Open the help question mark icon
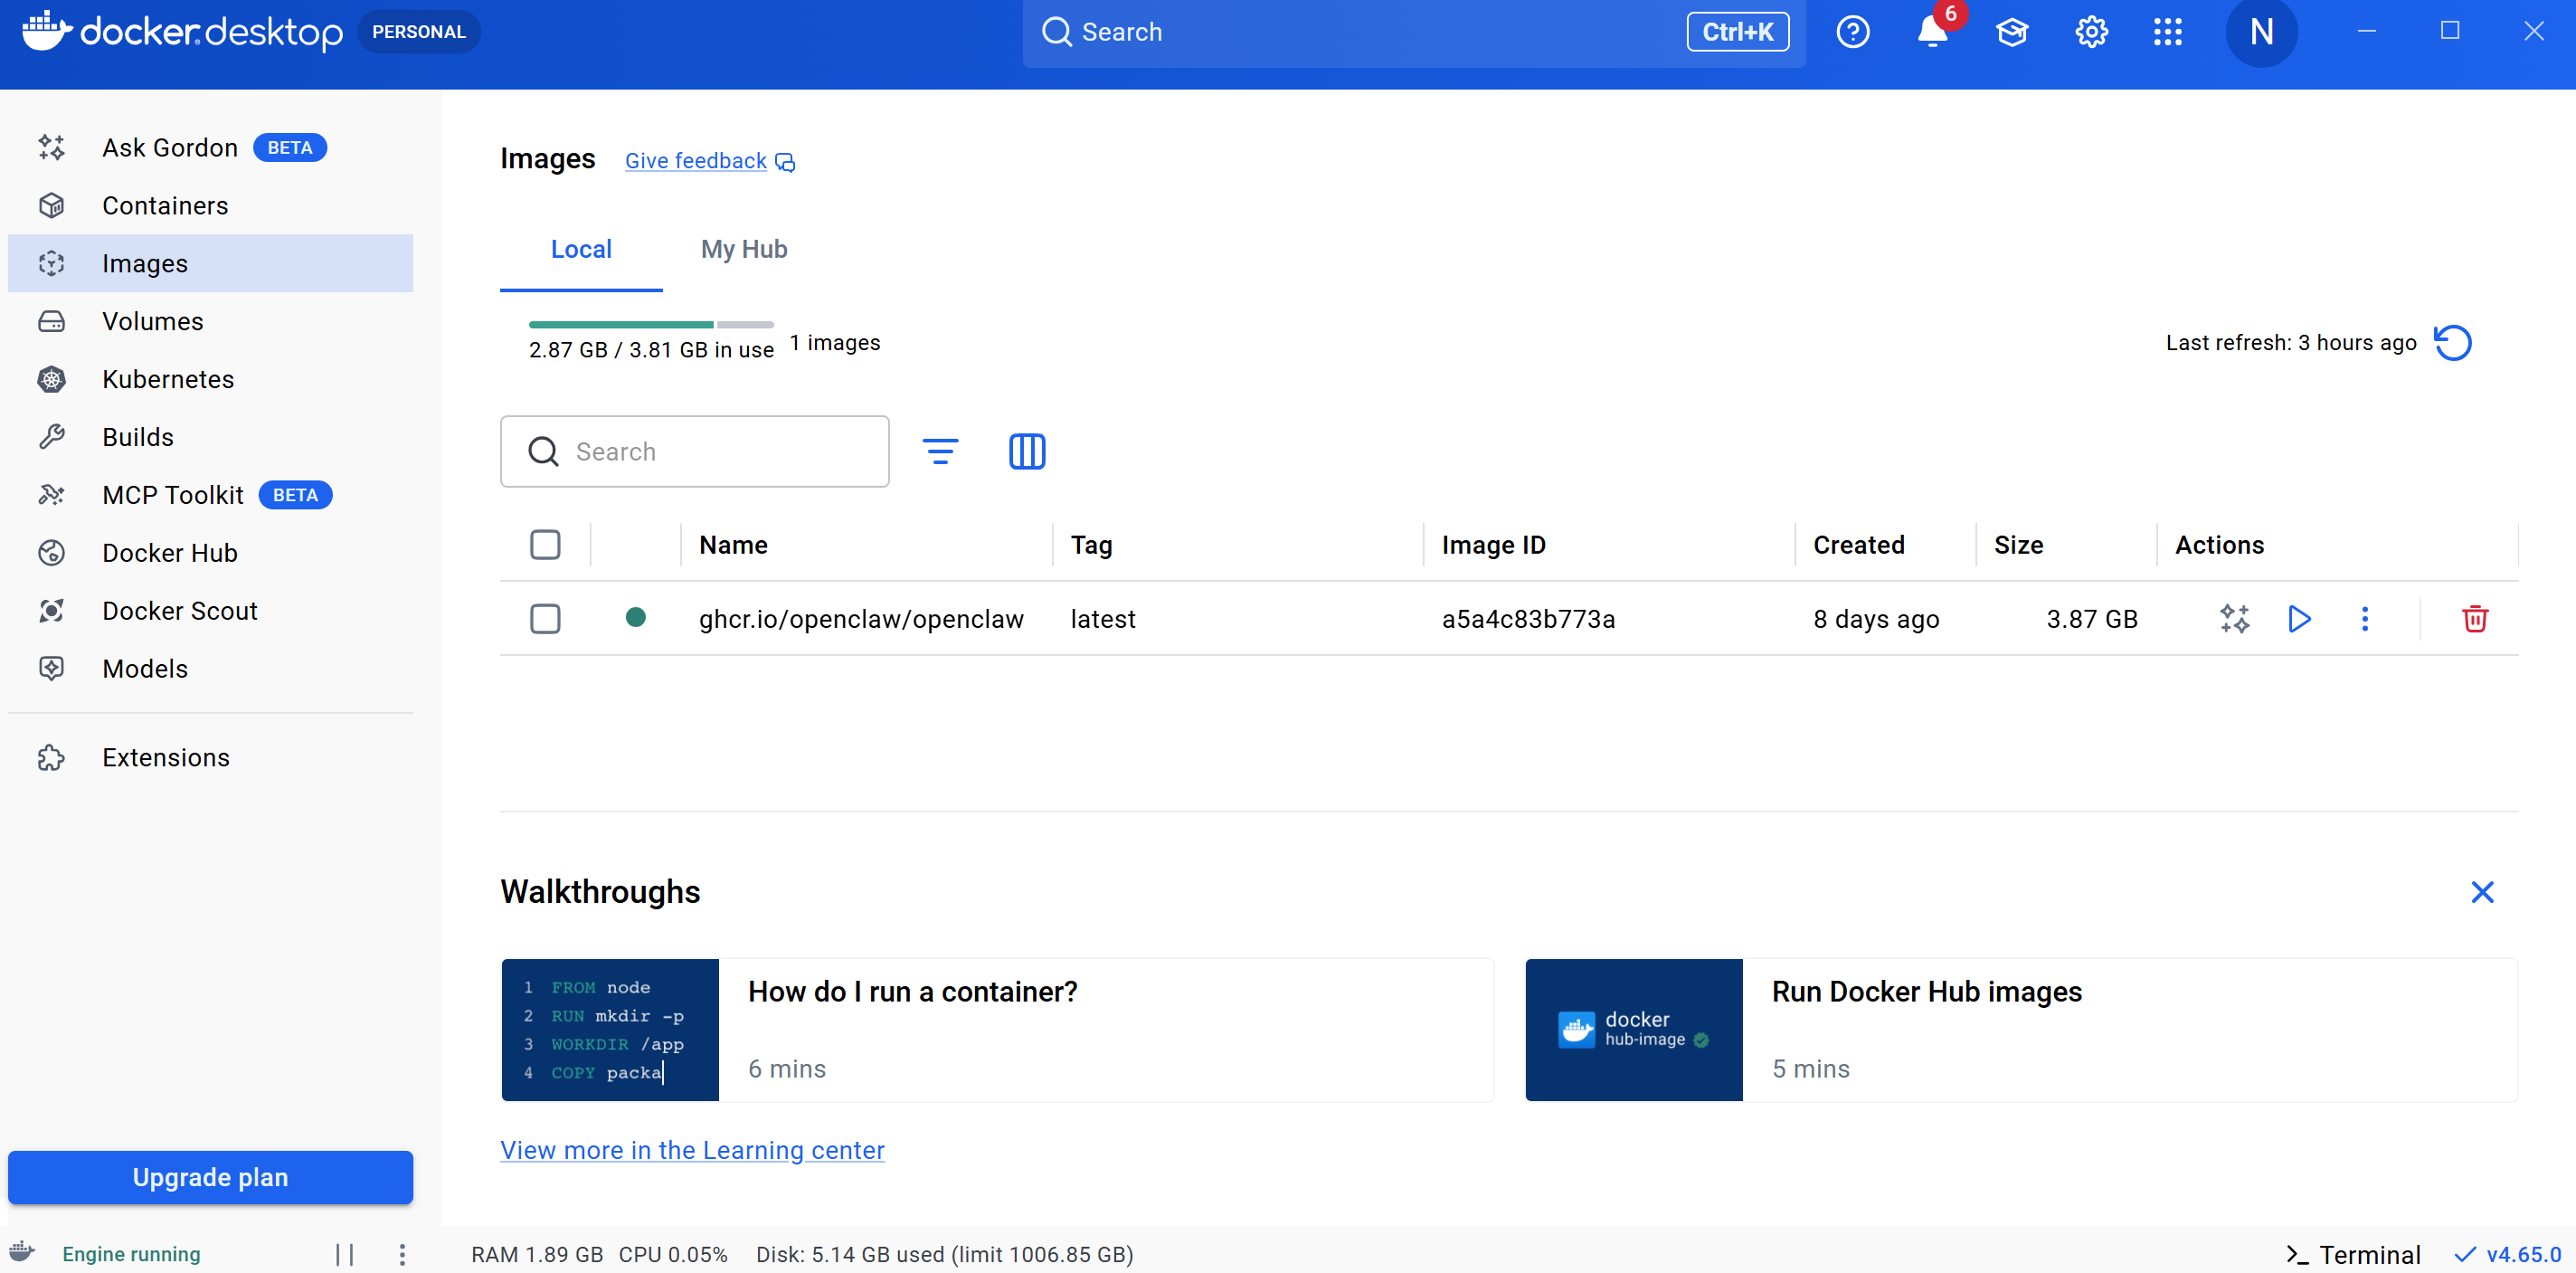Screen dimensions: 2576x1273 tap(1853, 32)
